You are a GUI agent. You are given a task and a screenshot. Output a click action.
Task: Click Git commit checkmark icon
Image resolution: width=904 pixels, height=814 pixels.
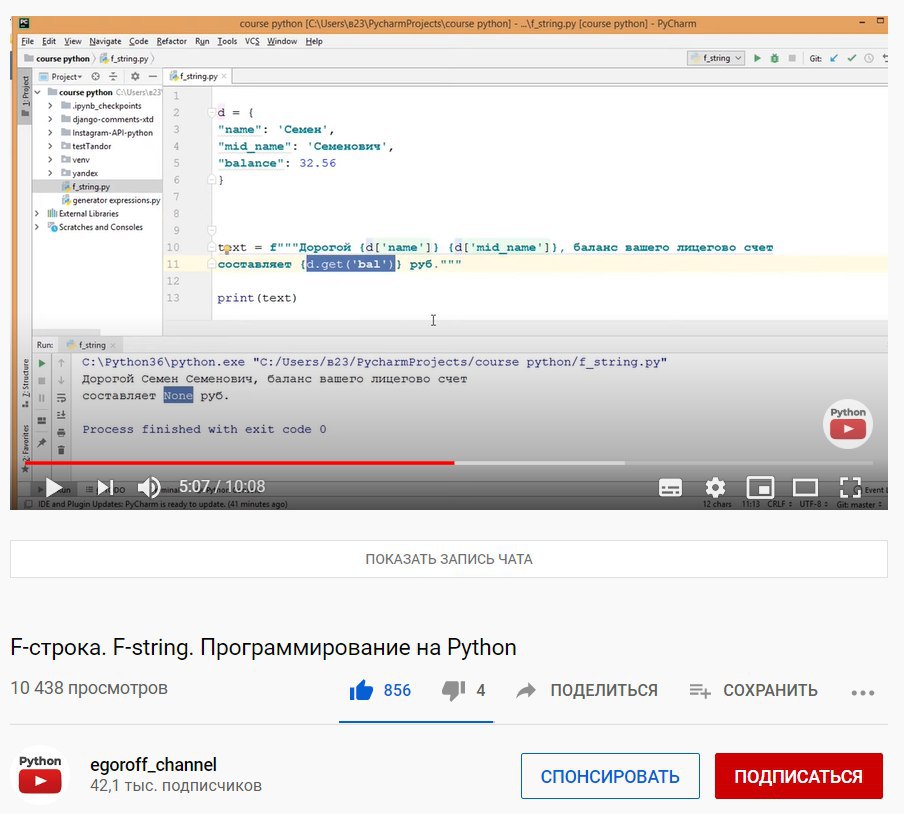pos(852,58)
